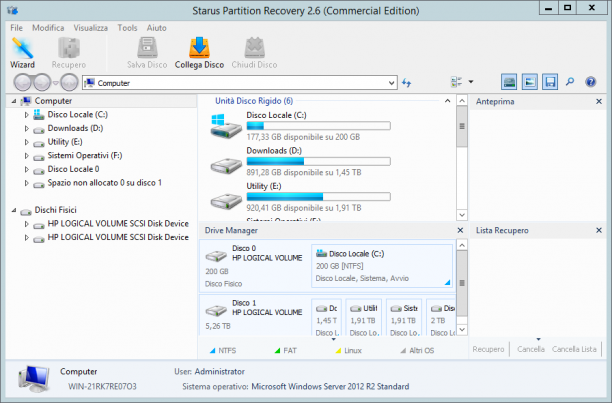
Task: Expand Utility (E:) tree node
Action: (x=27, y=142)
